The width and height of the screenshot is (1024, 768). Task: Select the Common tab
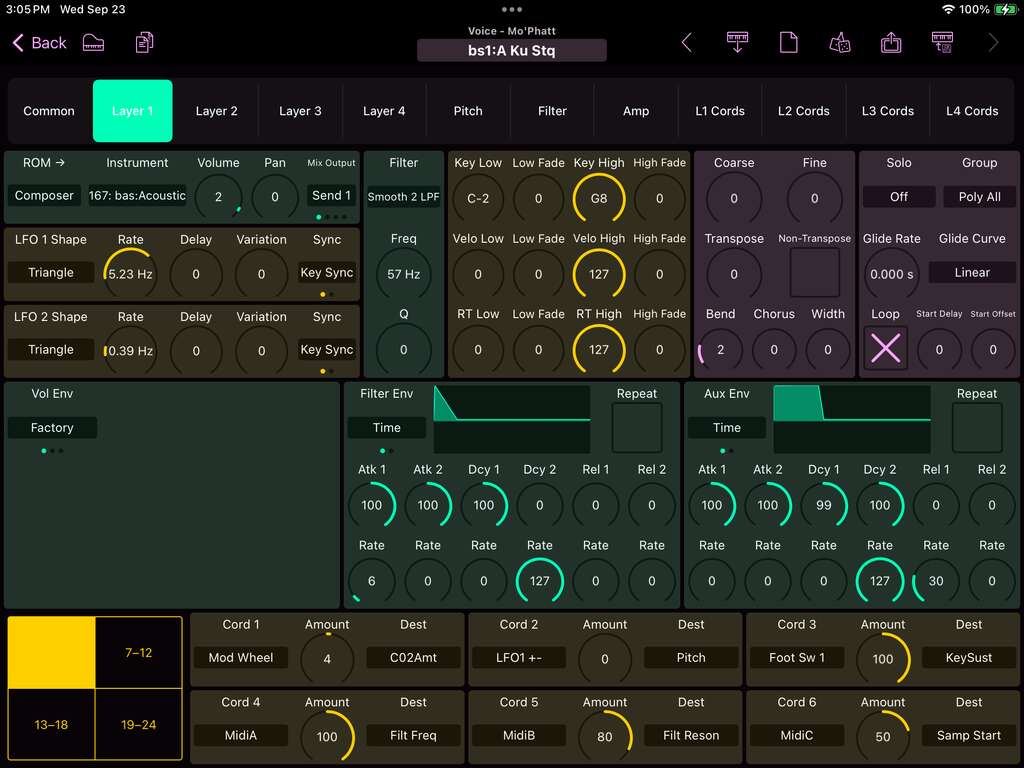(x=49, y=111)
